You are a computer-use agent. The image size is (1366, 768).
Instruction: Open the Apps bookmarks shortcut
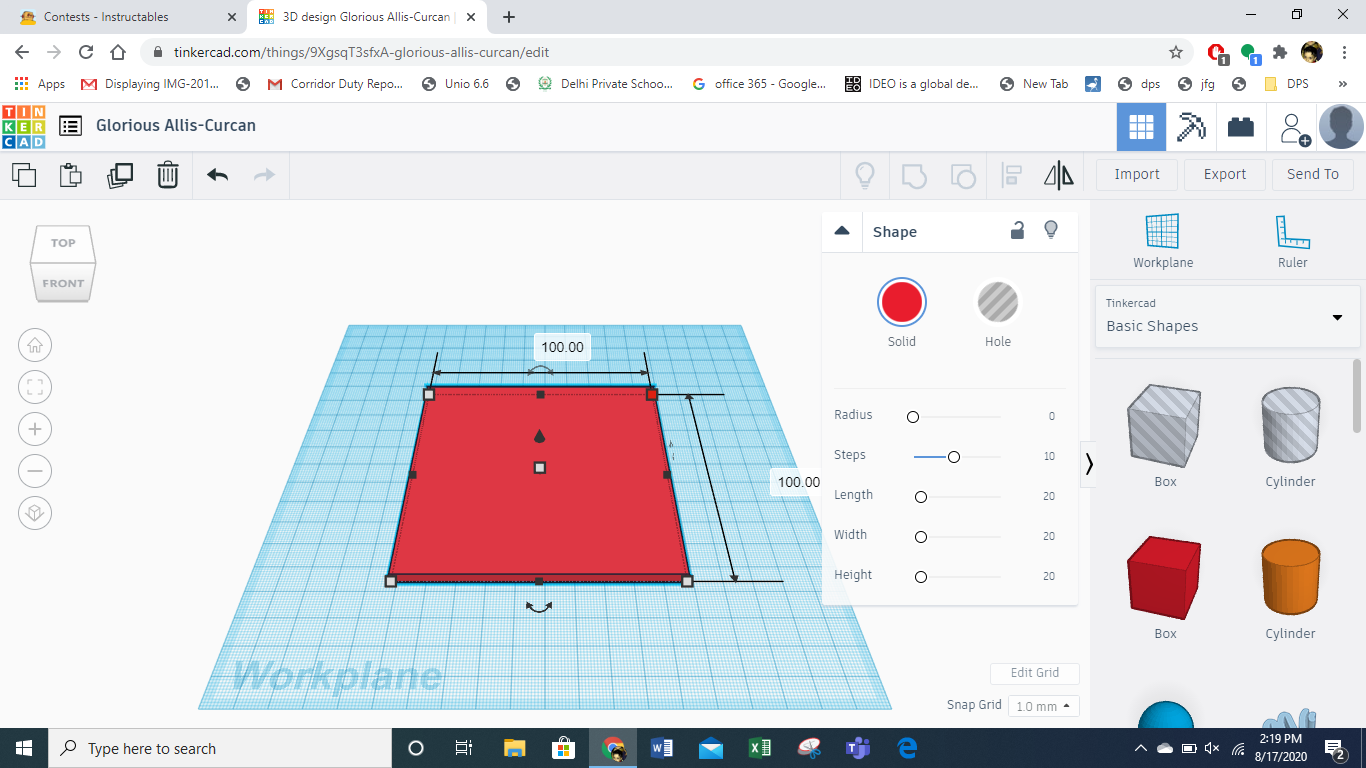coord(40,84)
